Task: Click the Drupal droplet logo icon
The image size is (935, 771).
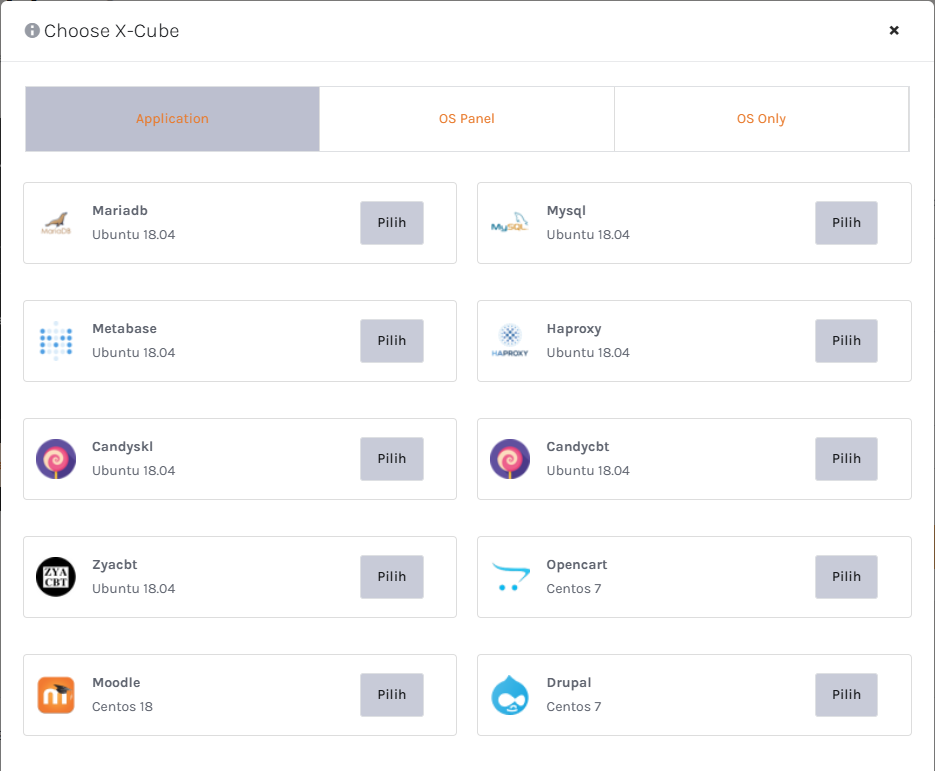Action: pyautogui.click(x=510, y=695)
